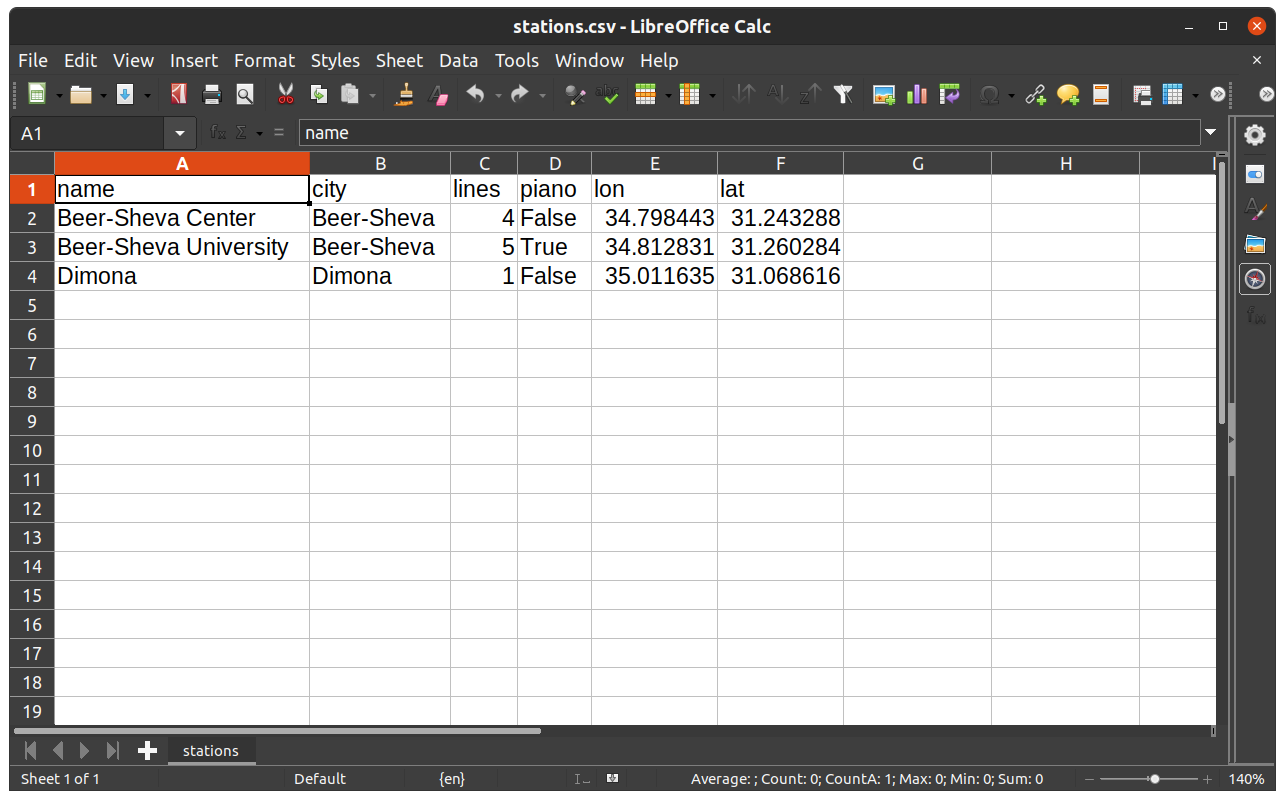
Task: Insert a chart
Action: tap(916, 93)
